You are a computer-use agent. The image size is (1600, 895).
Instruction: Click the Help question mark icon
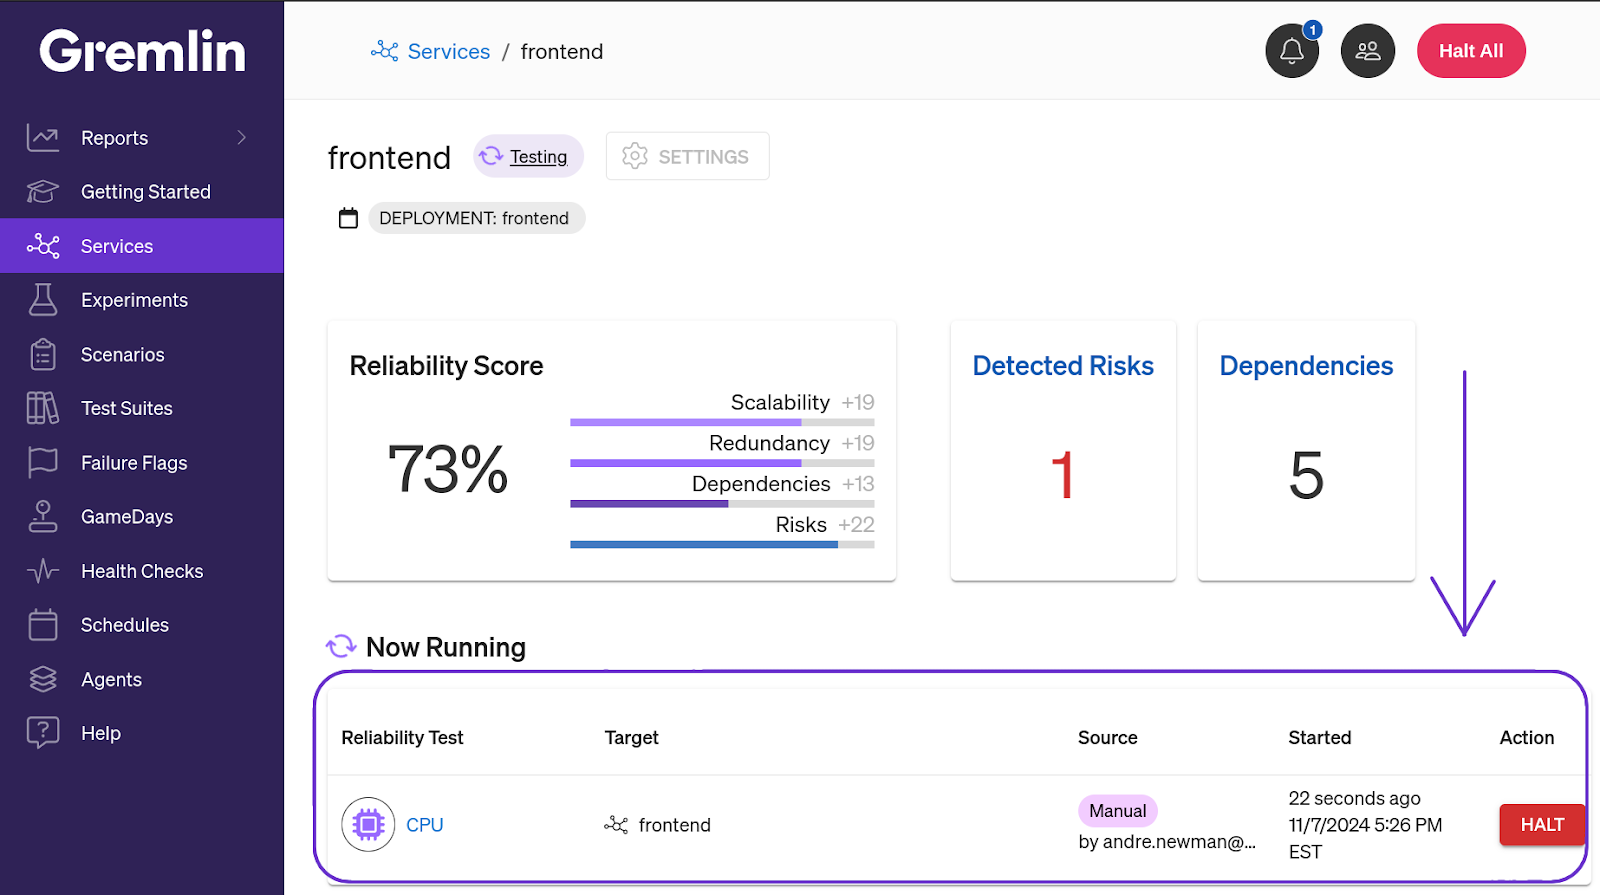(x=43, y=733)
